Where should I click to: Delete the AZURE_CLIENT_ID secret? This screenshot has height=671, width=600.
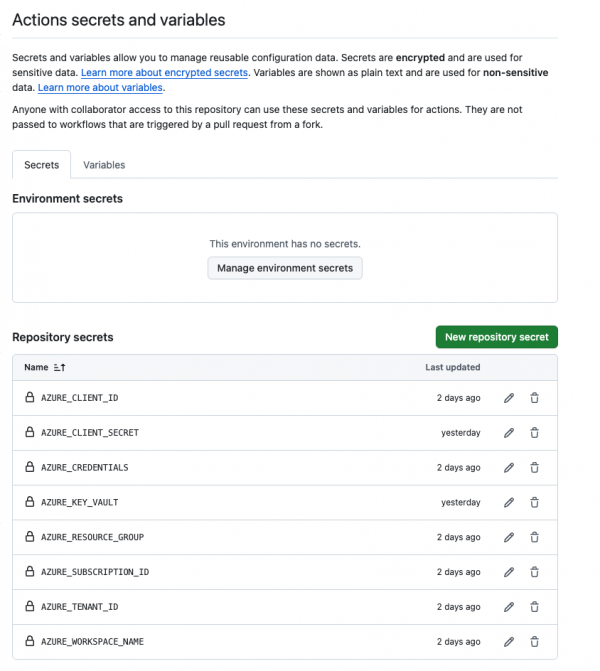pyautogui.click(x=534, y=398)
